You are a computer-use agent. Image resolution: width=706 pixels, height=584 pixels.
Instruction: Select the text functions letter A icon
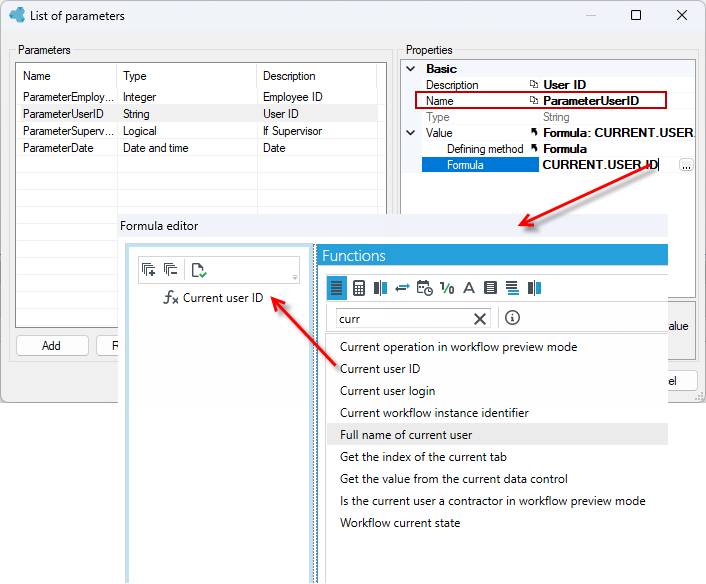point(469,288)
